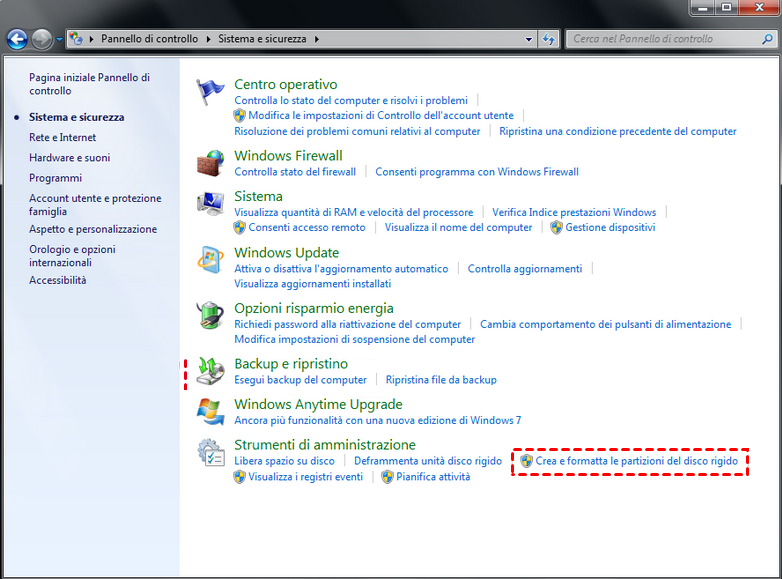Open the Opzioni risparmio energia heading

click(314, 308)
